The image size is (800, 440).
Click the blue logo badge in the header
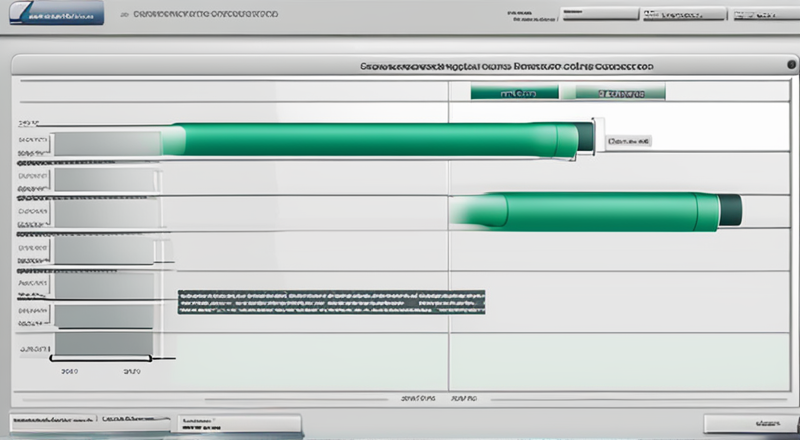click(57, 14)
